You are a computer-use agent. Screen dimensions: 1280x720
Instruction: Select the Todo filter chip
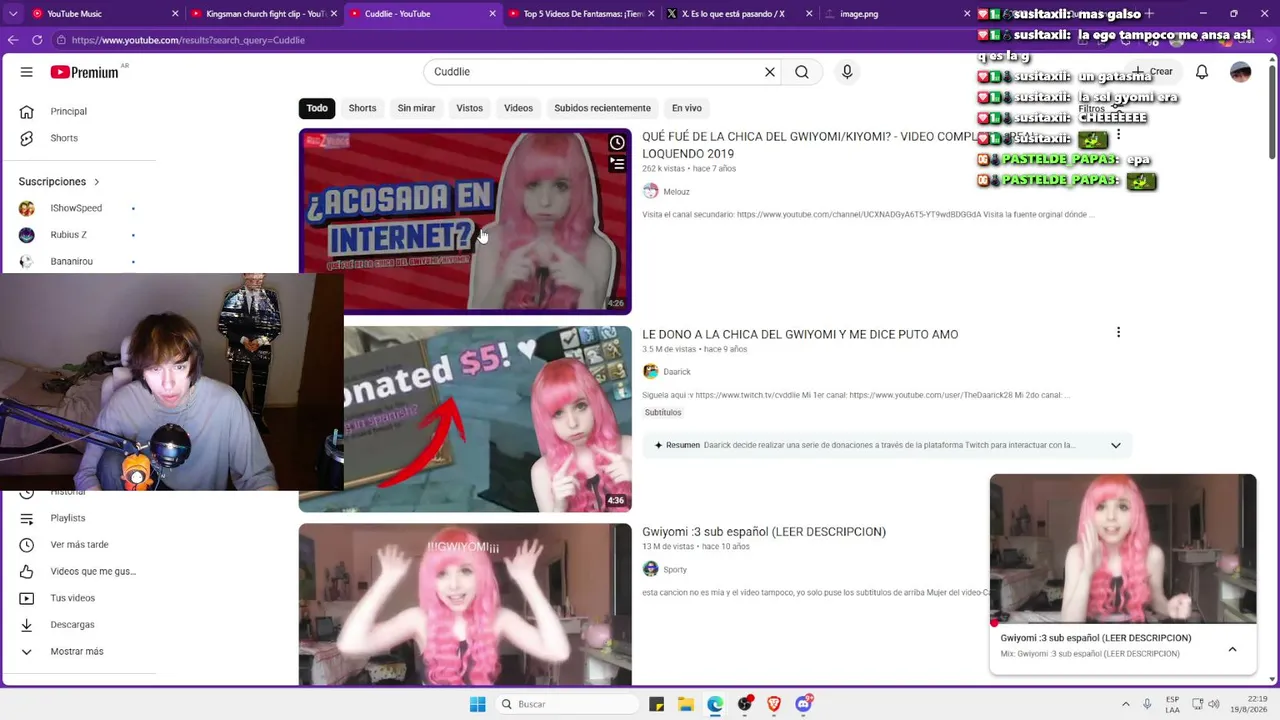point(317,108)
